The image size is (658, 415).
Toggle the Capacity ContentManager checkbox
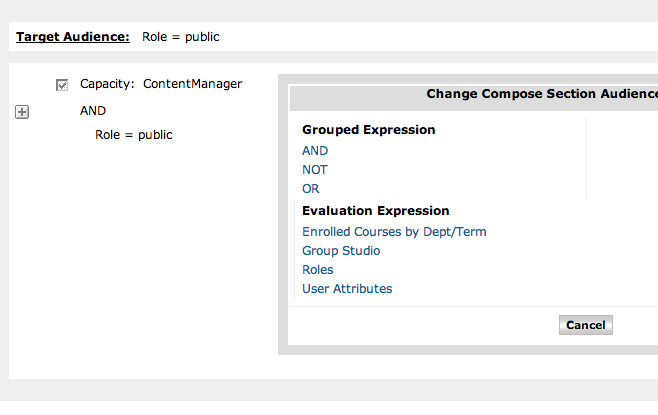pos(62,85)
